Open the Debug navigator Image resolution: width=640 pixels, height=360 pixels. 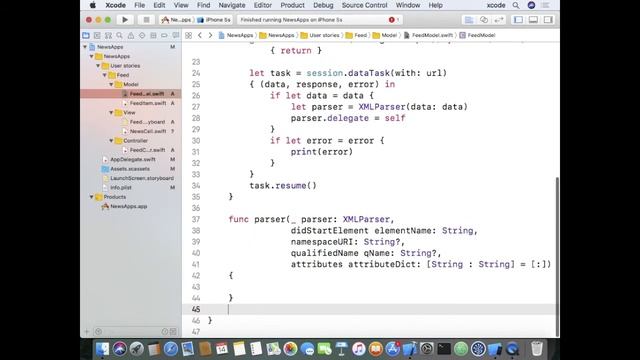153,36
